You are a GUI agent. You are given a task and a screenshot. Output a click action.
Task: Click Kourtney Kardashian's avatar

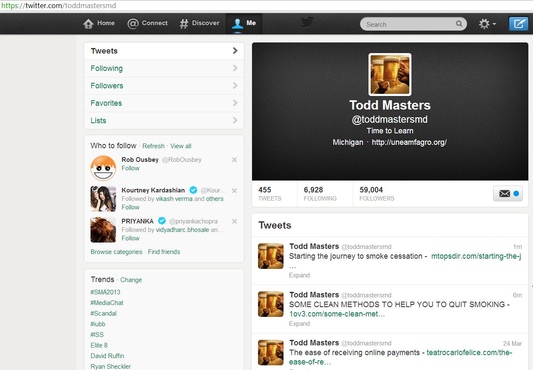point(103,199)
